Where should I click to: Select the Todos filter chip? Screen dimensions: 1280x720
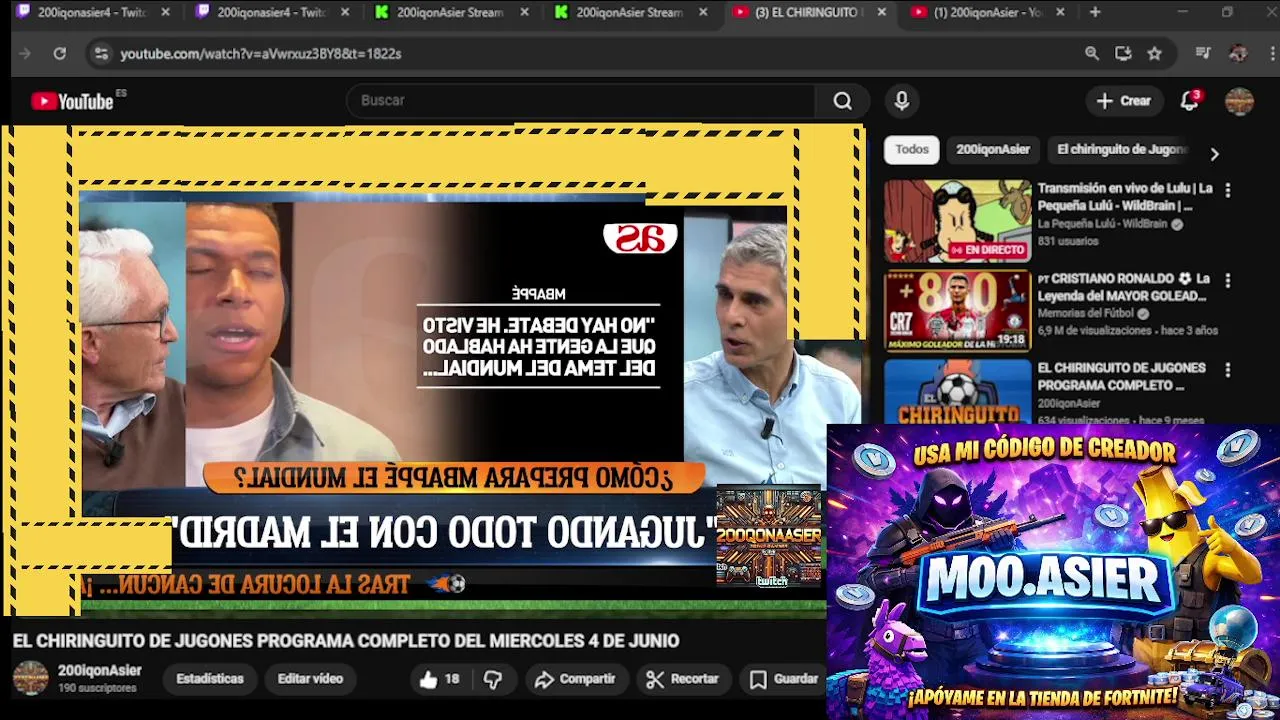click(912, 150)
